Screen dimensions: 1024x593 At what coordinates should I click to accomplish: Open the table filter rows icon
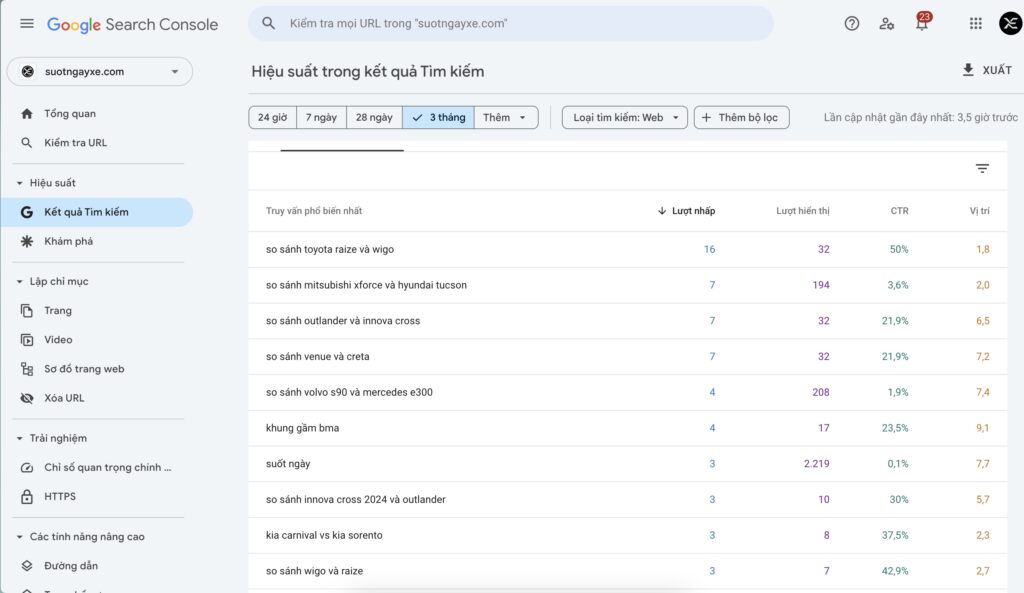(982, 168)
